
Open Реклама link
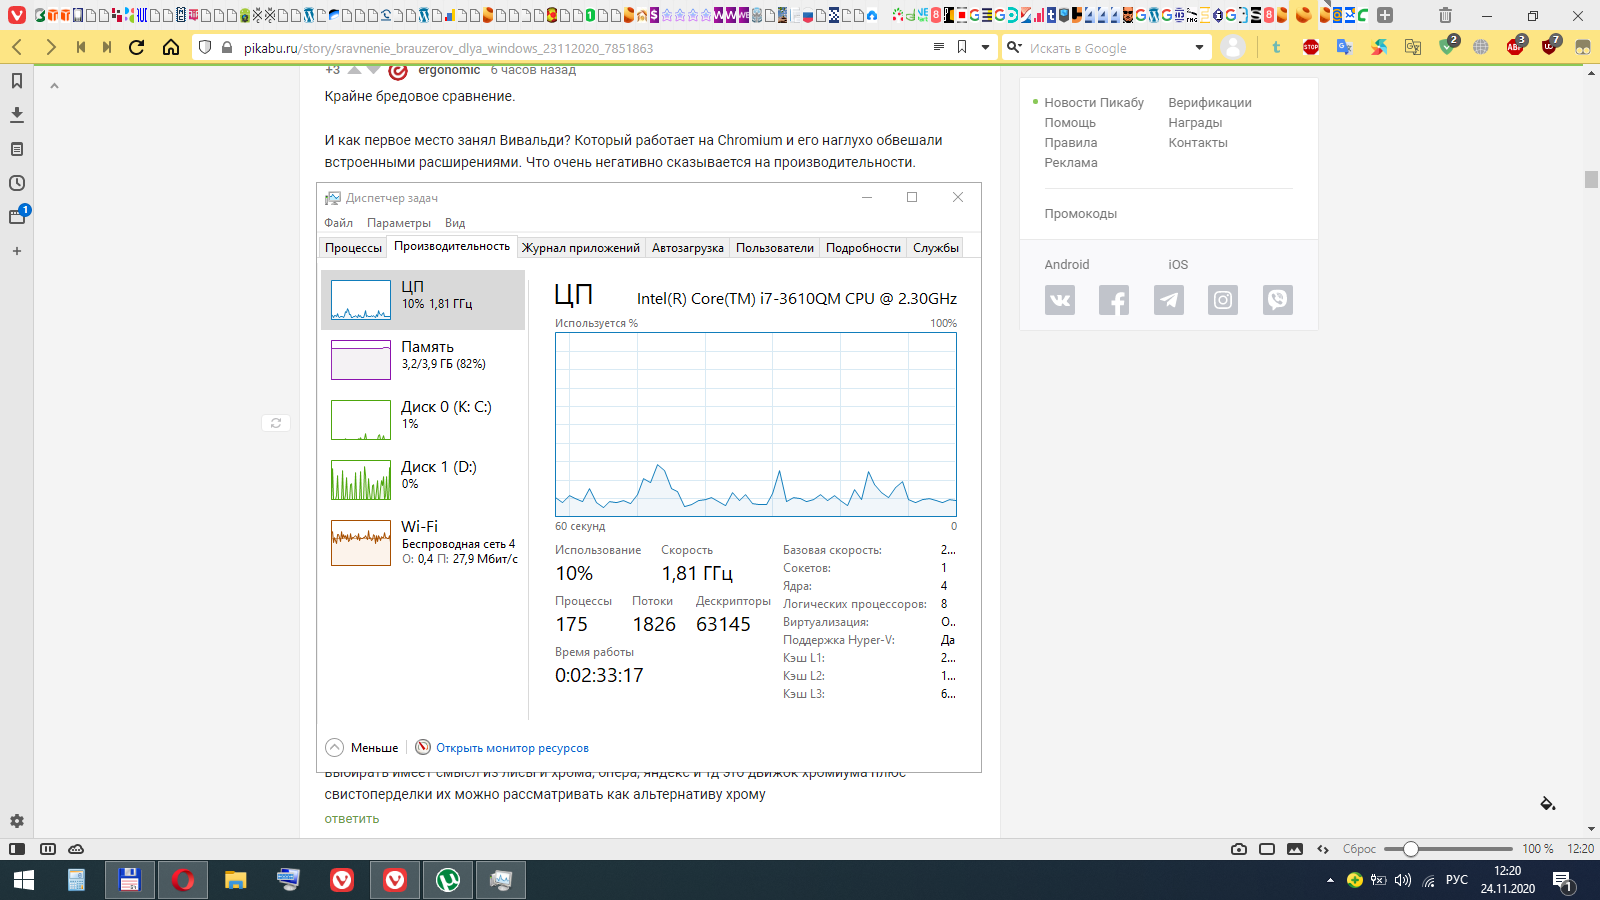point(1071,162)
